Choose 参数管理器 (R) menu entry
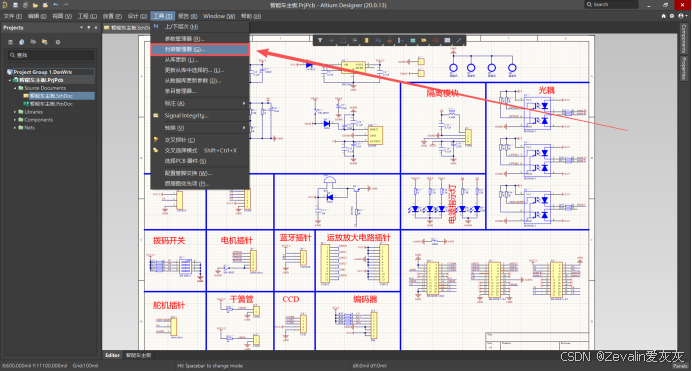 click(200, 39)
